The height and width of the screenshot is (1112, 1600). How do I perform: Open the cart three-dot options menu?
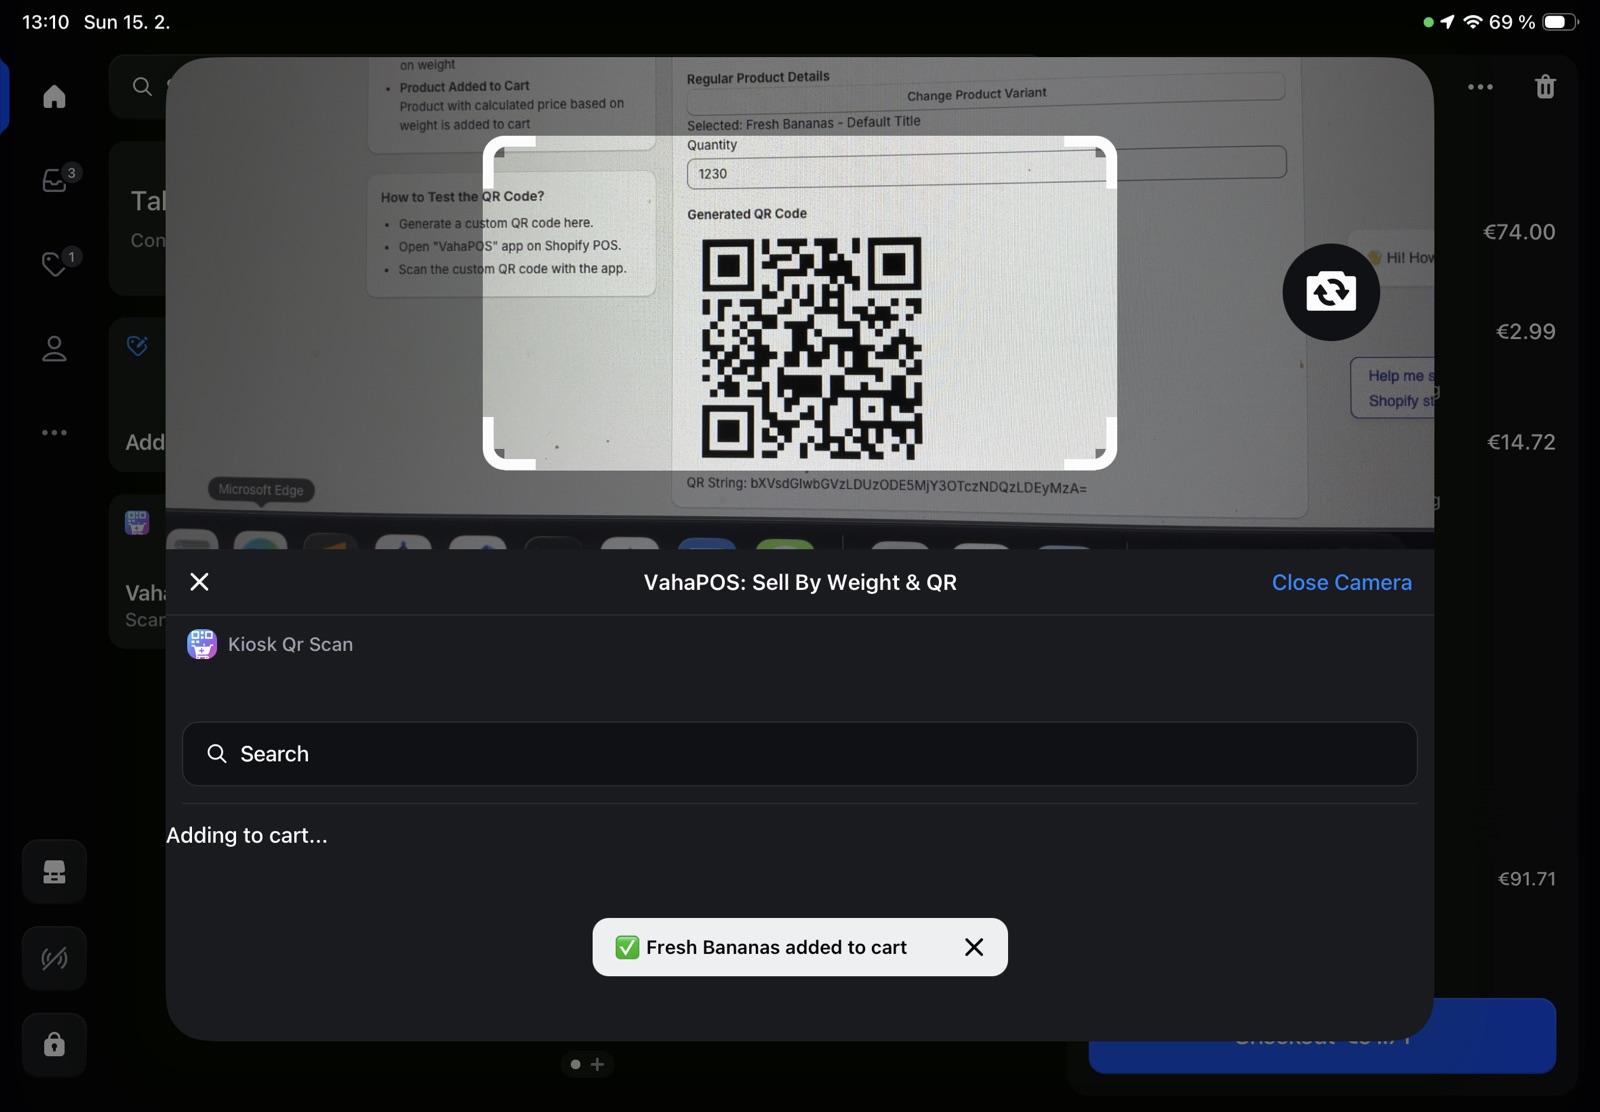(x=1480, y=87)
